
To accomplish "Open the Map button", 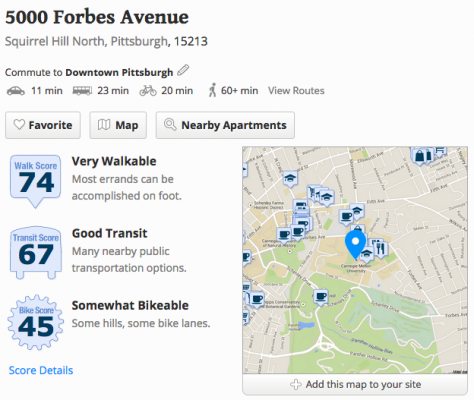I will [118, 125].
